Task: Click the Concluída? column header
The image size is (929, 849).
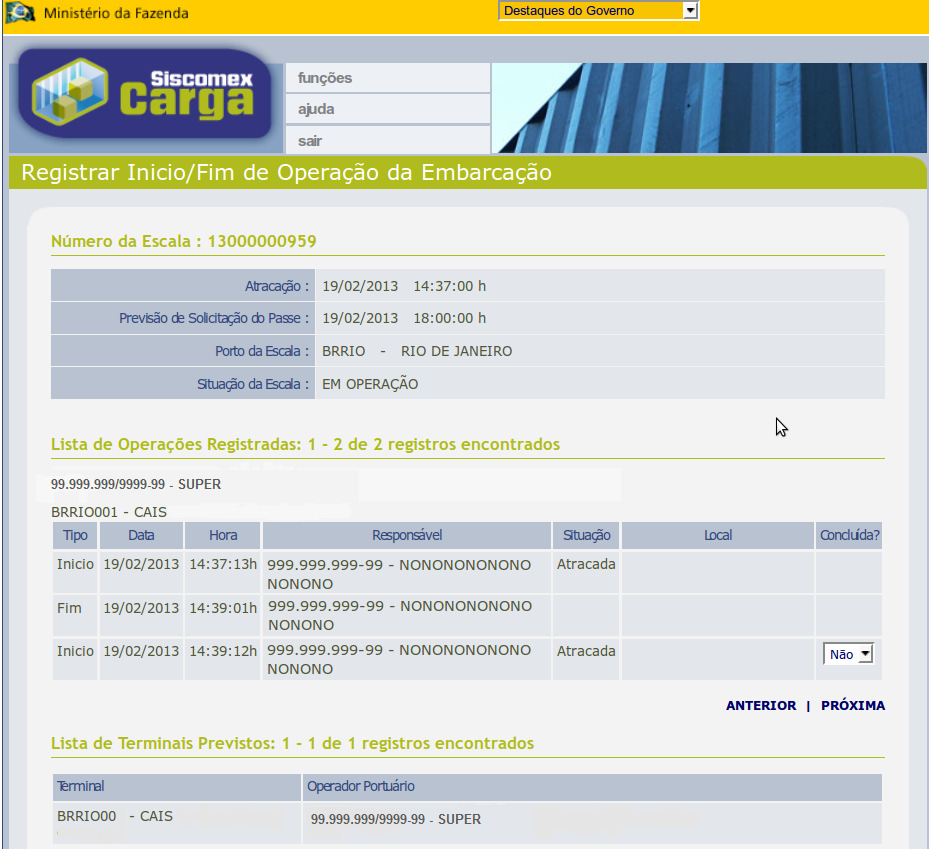Action: coord(849,535)
